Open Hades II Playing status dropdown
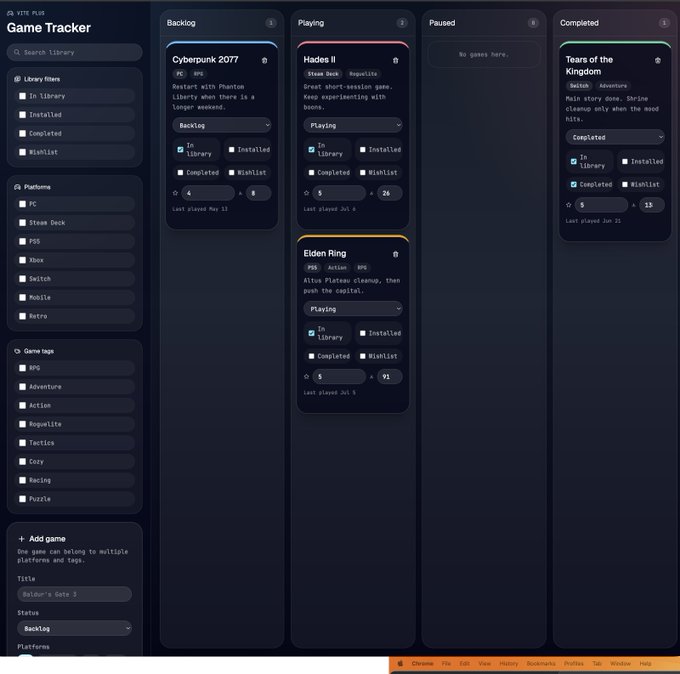This screenshot has width=680, height=674. click(353, 125)
